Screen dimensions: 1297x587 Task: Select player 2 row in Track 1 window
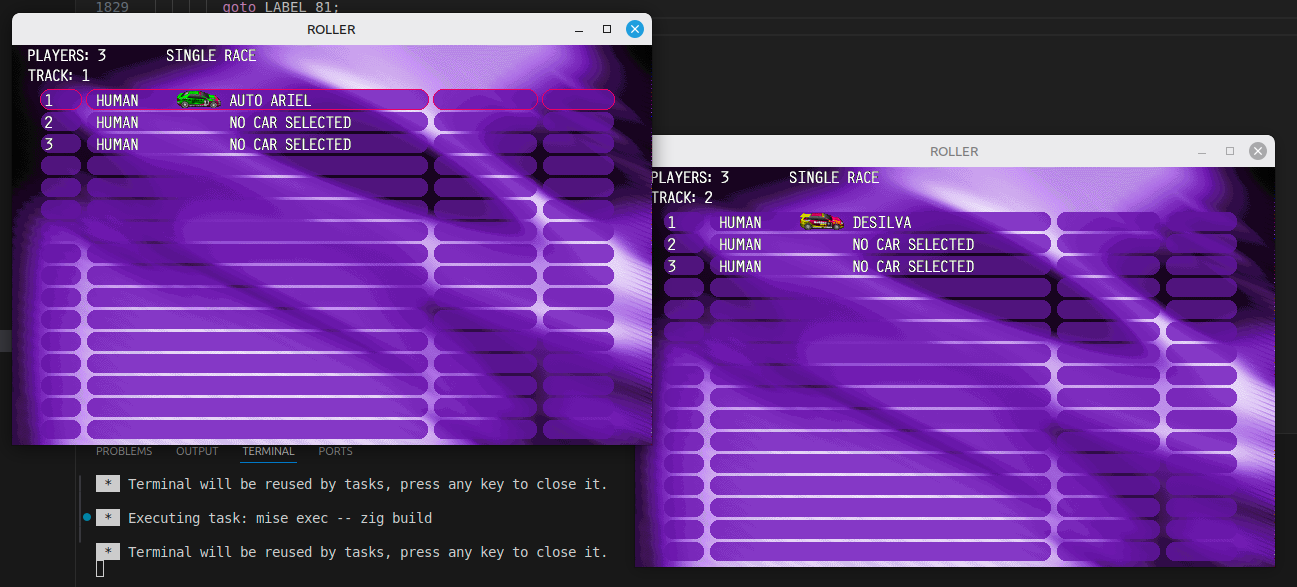(258, 122)
